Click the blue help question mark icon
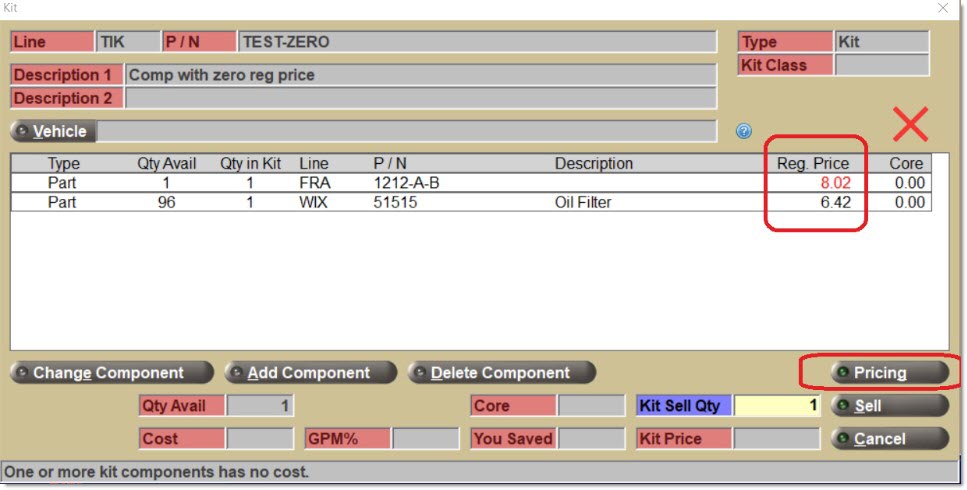 (x=743, y=131)
